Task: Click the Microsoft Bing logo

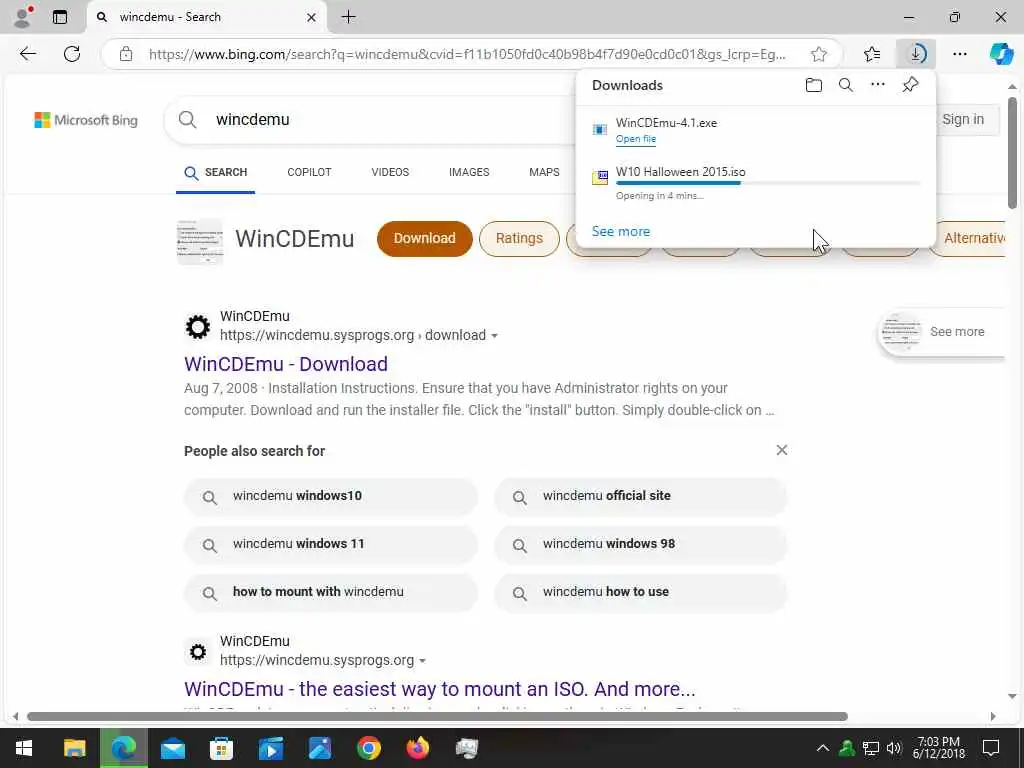Action: 86,120
